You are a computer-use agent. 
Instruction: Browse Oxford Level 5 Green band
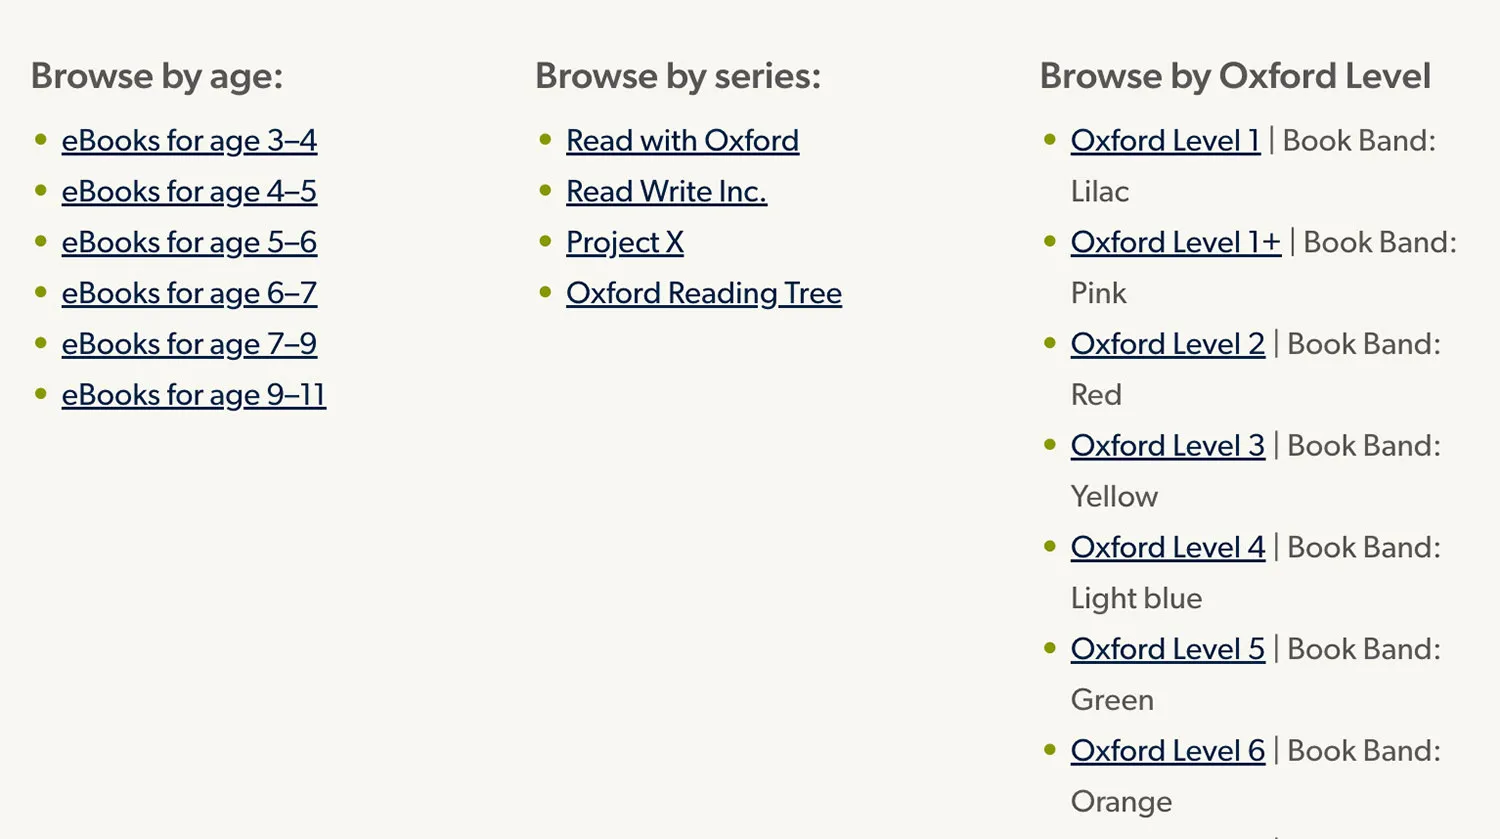point(1167,650)
